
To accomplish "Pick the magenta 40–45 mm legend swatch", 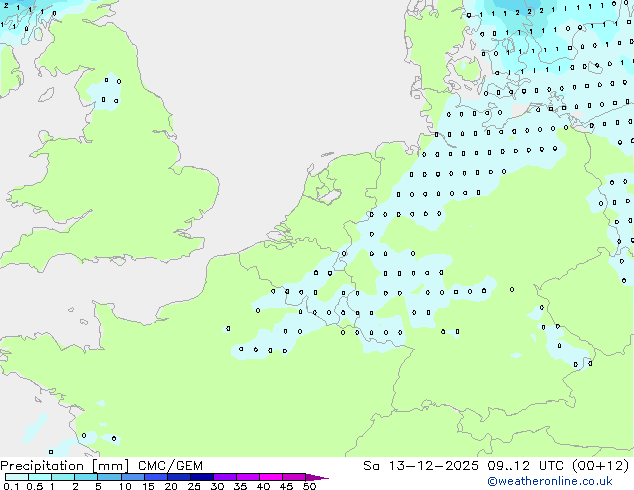I will (x=271, y=477).
